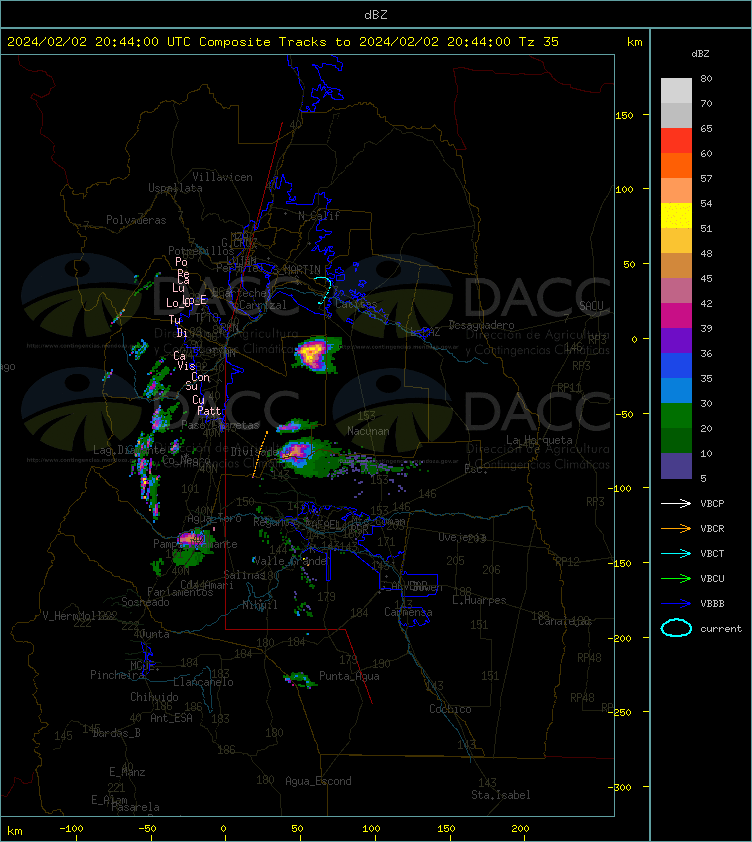Select the gray swatch between 65 and 70
Viewport: 752px width, 842px height.
pyautogui.click(x=676, y=115)
